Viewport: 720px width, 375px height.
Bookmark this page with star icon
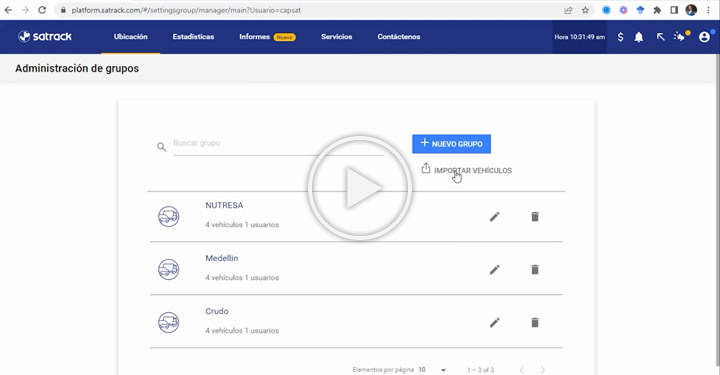coord(585,10)
